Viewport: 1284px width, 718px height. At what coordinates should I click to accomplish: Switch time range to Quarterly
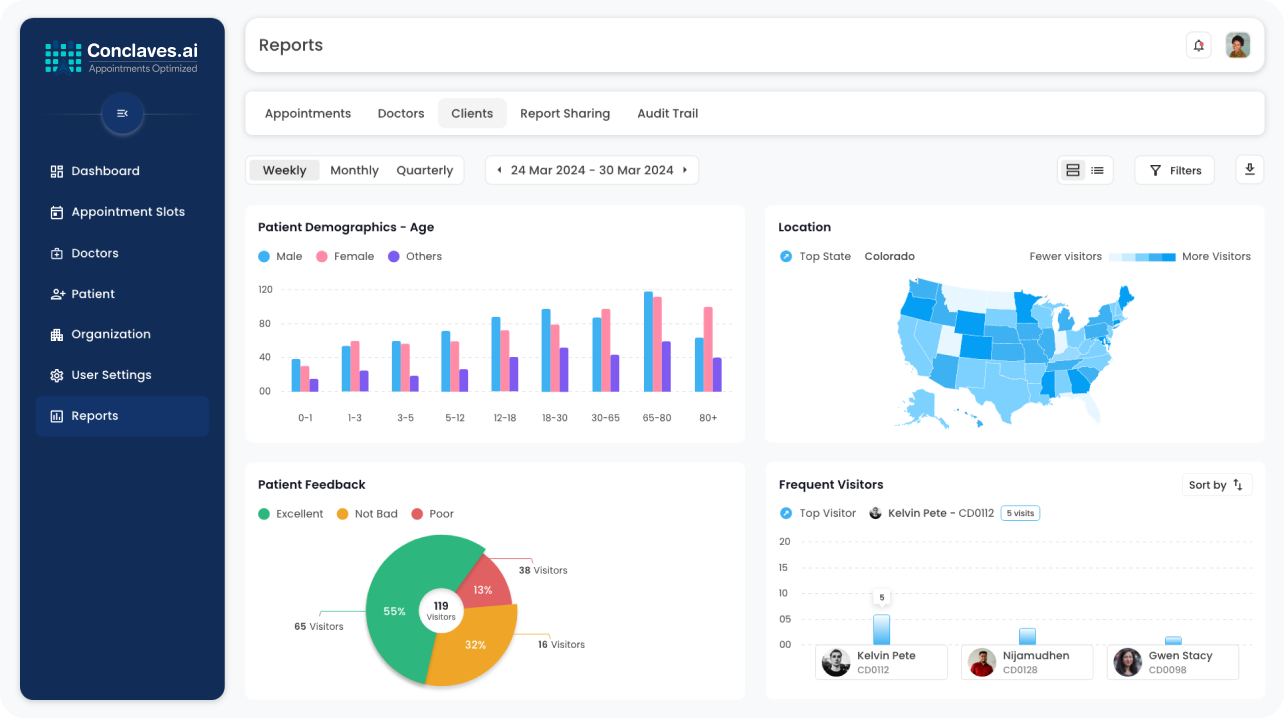(424, 170)
